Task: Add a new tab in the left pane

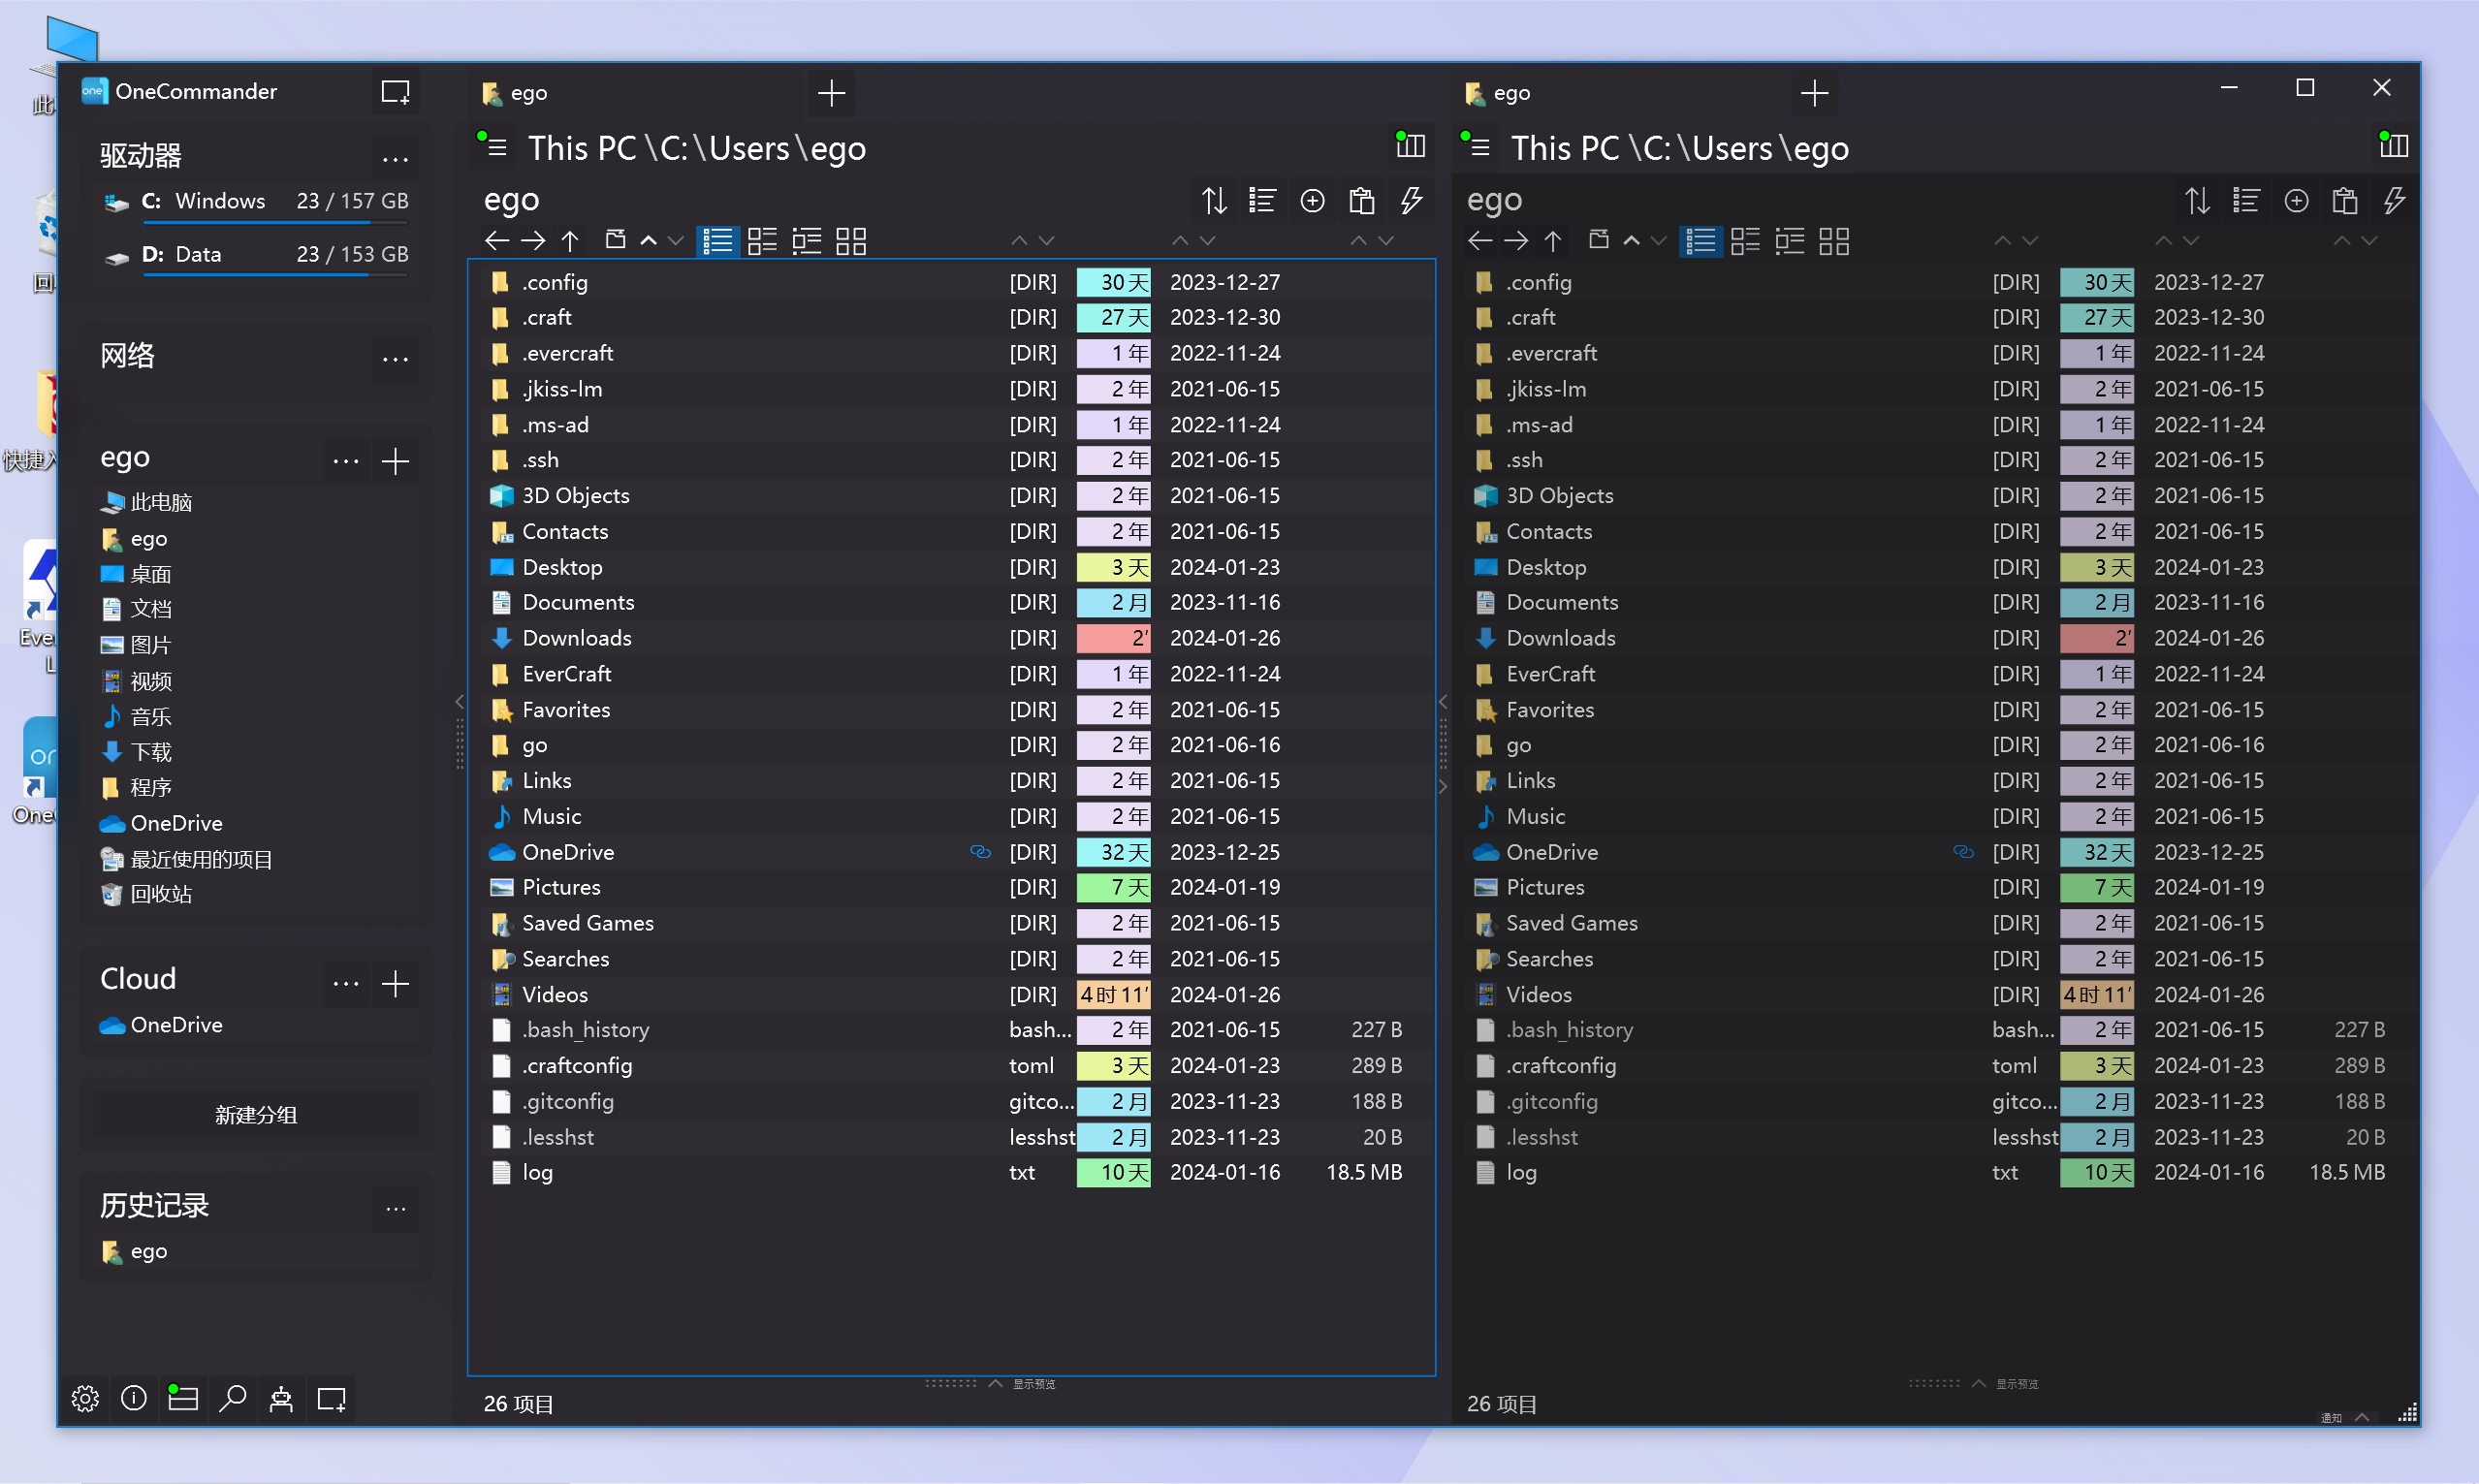Action: click(x=831, y=93)
